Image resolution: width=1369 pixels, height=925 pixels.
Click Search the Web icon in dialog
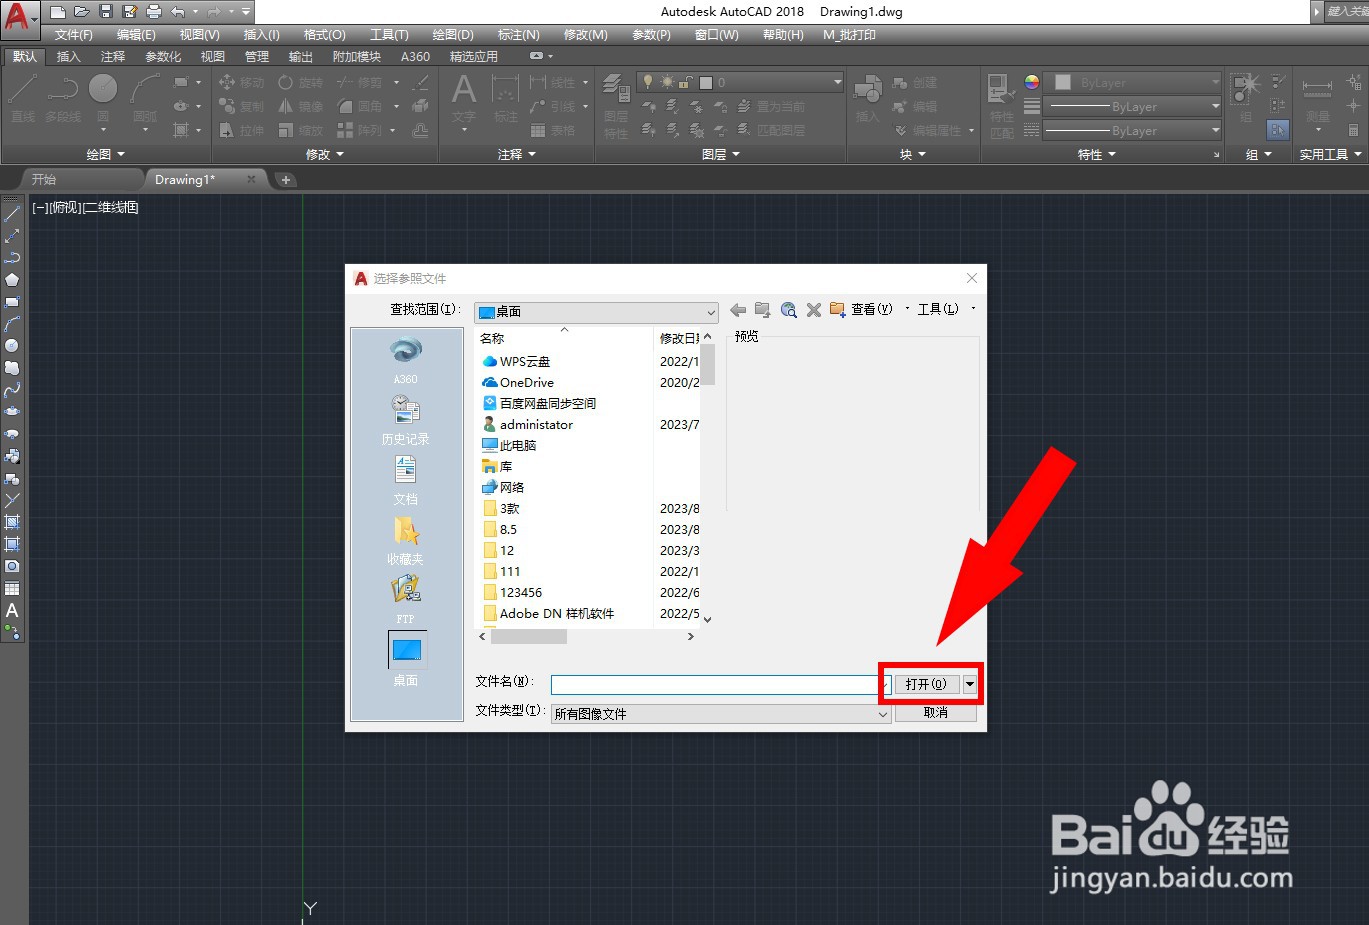[789, 310]
